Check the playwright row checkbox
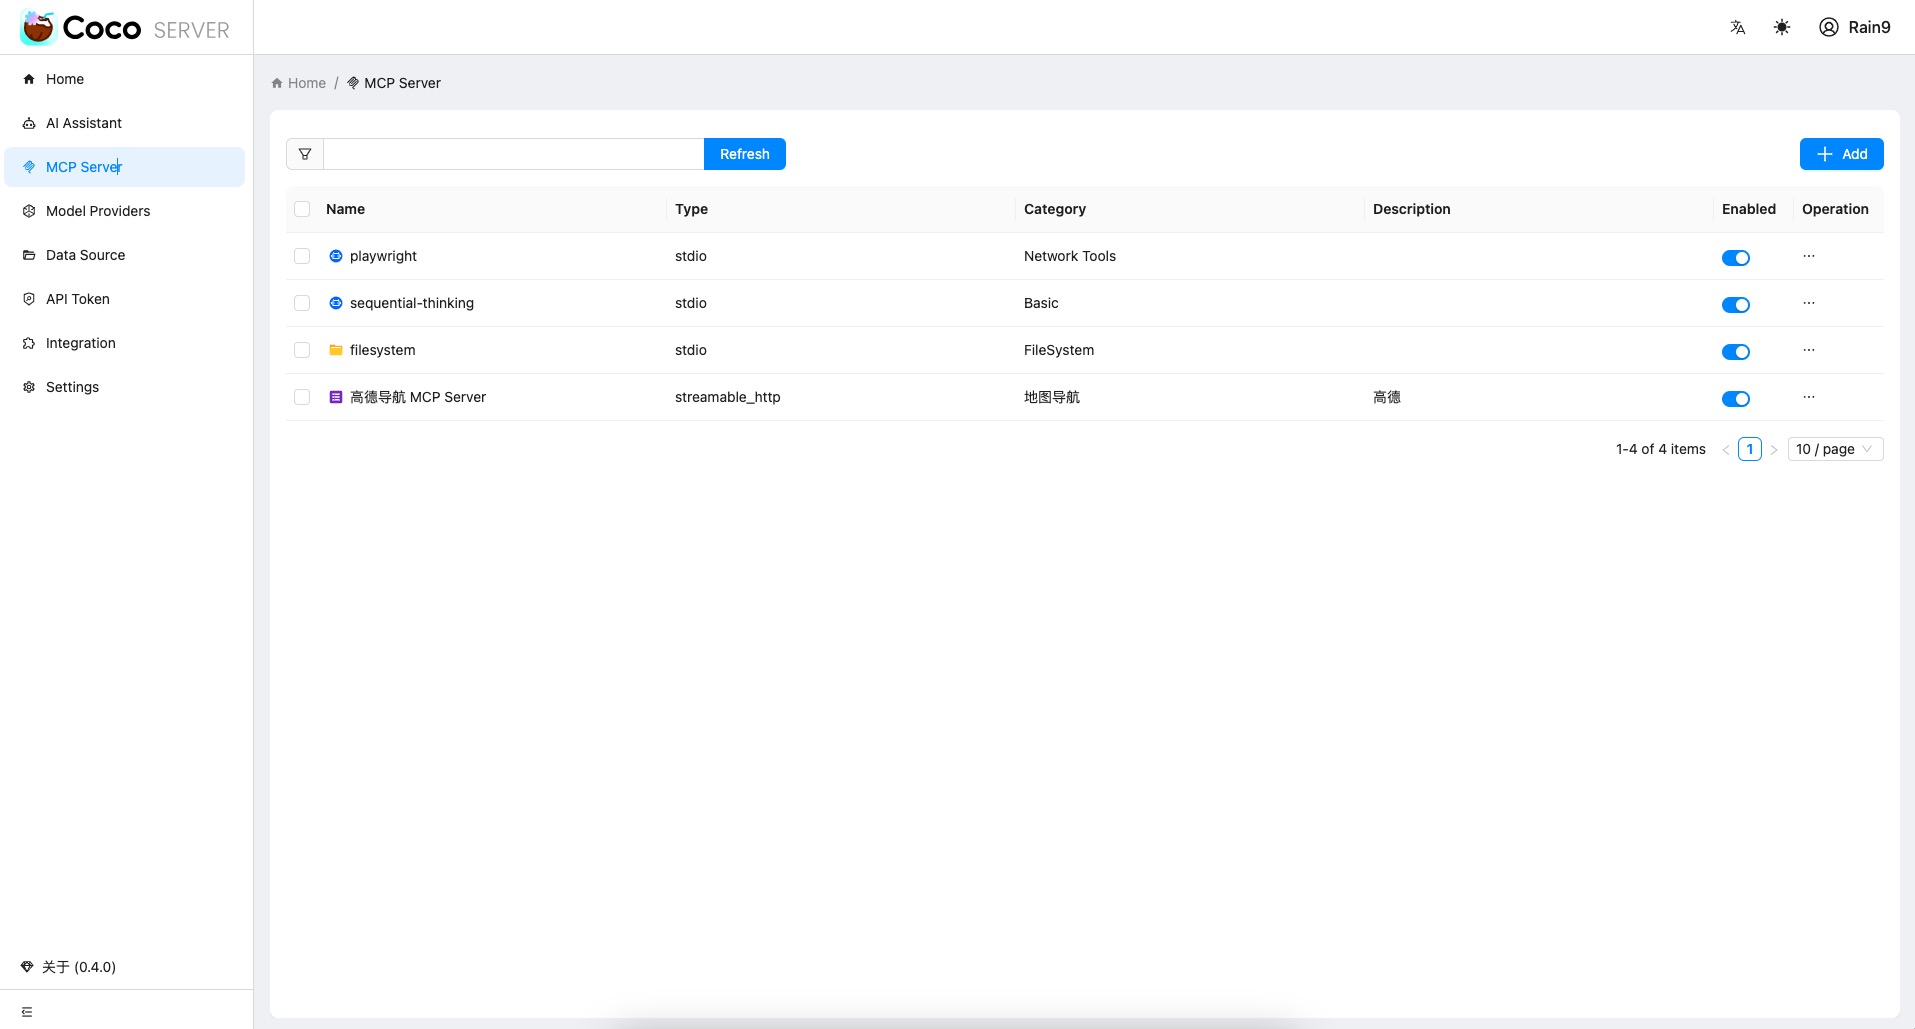Image resolution: width=1915 pixels, height=1029 pixels. (302, 256)
